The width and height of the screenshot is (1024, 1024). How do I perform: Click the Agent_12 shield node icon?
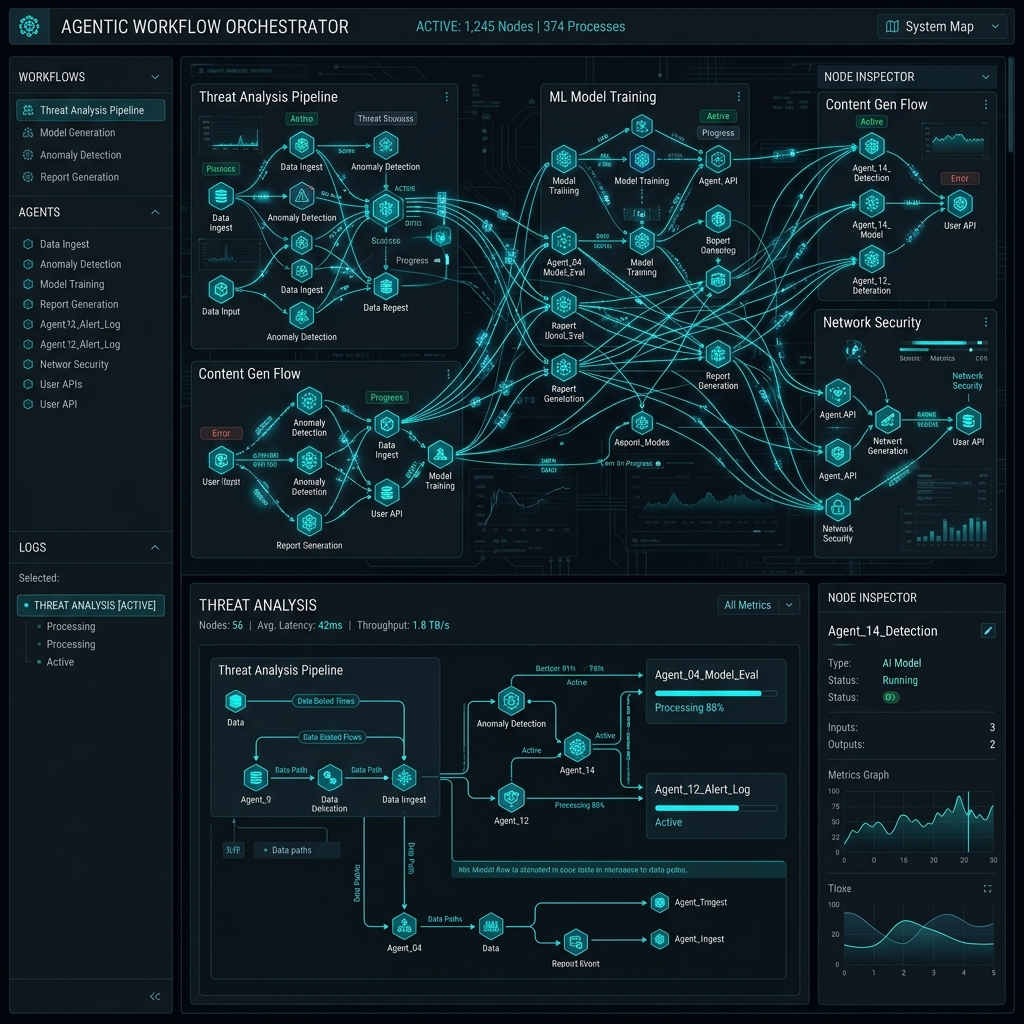pyautogui.click(x=512, y=798)
